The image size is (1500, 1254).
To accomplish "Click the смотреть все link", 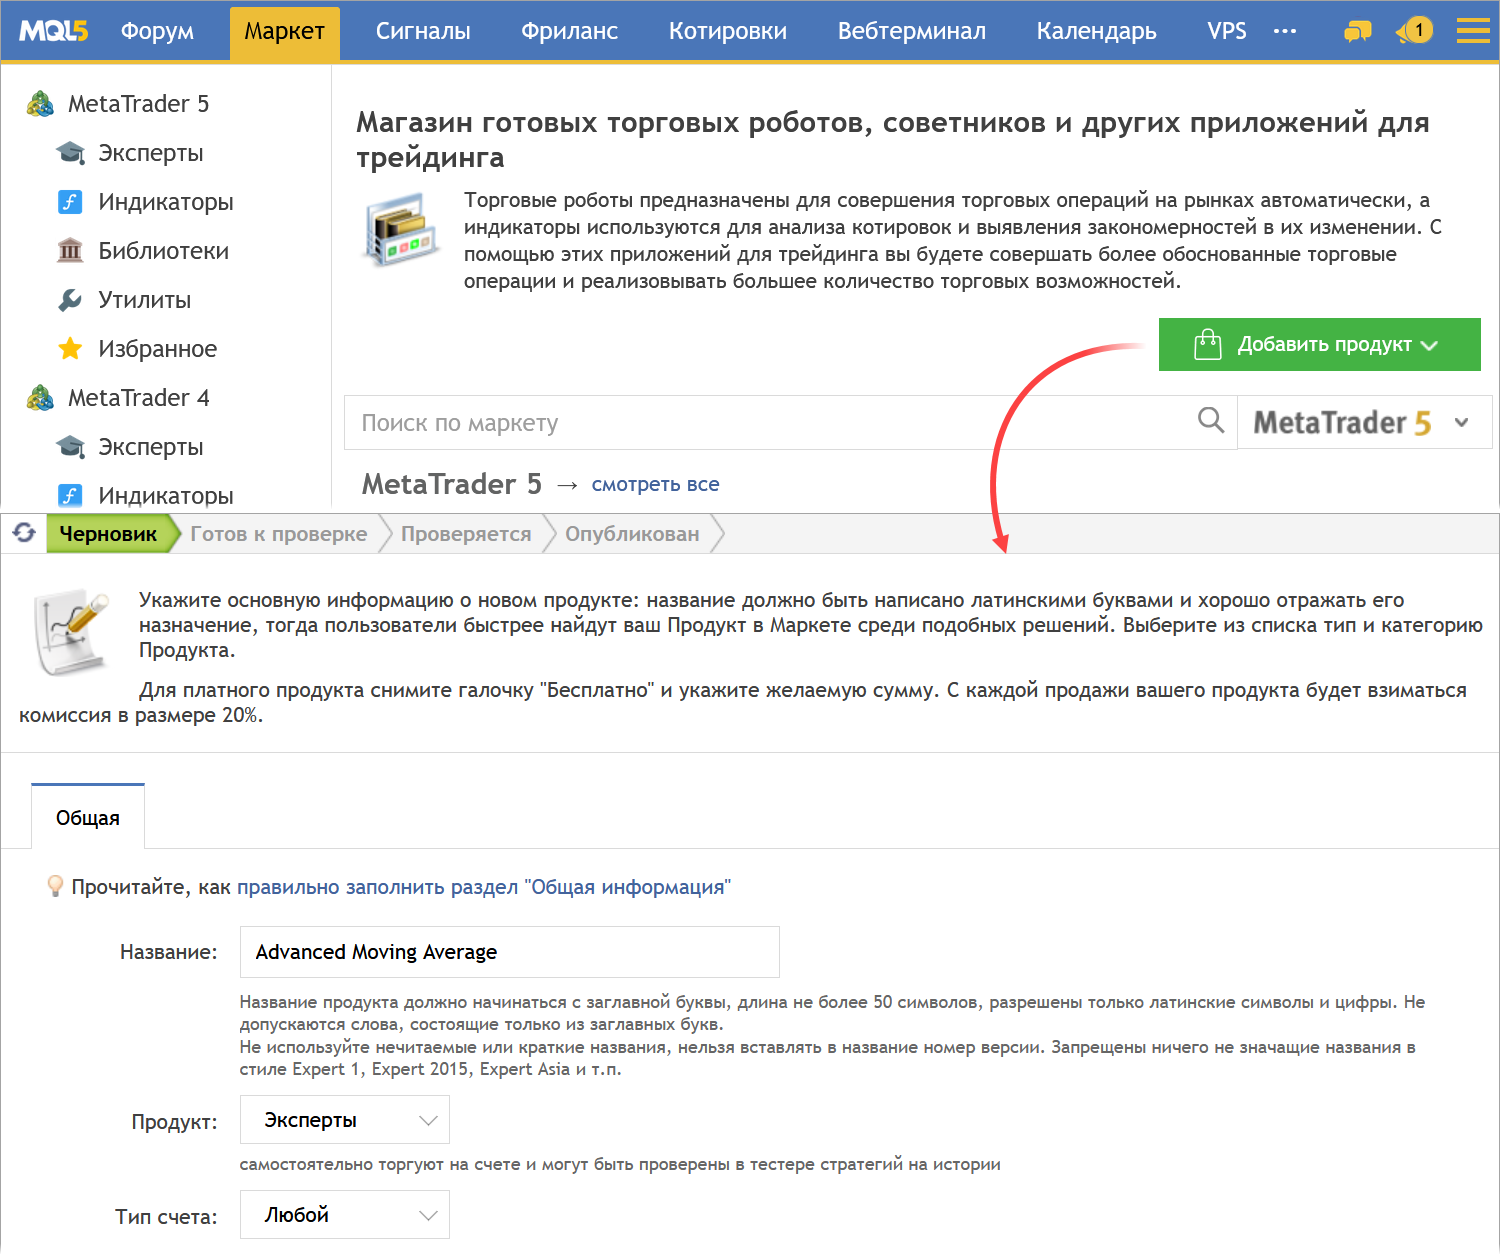I will pyautogui.click(x=655, y=484).
